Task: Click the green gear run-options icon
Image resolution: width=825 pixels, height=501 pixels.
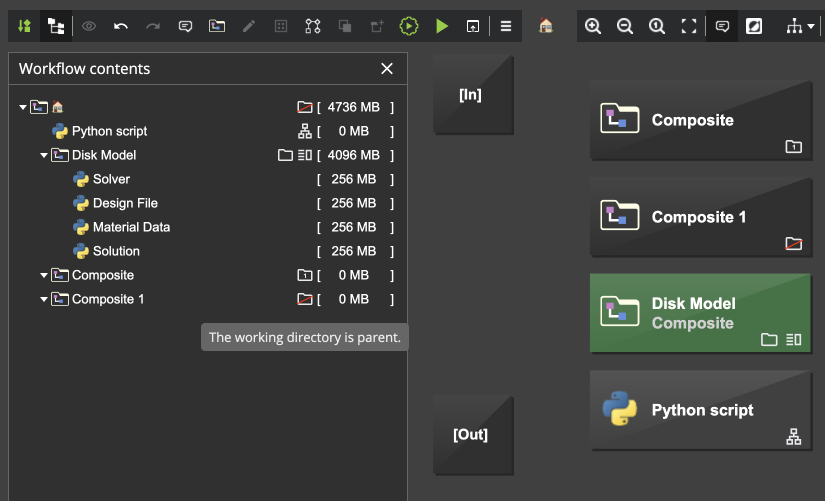Action: pyautogui.click(x=409, y=26)
